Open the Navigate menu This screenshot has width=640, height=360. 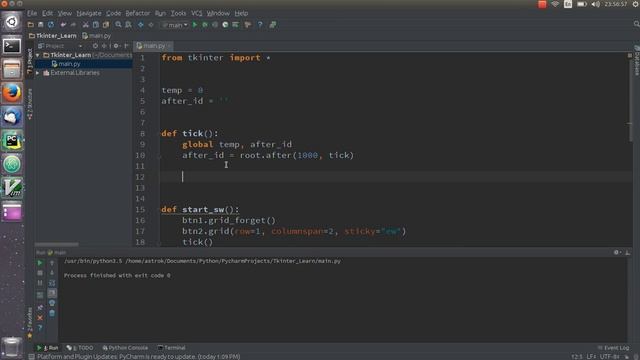pyautogui.click(x=89, y=13)
